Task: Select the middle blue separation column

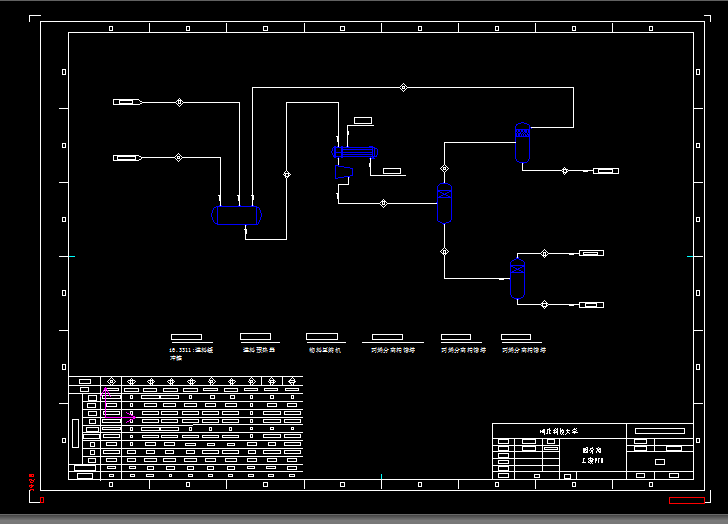Action: 444,203
